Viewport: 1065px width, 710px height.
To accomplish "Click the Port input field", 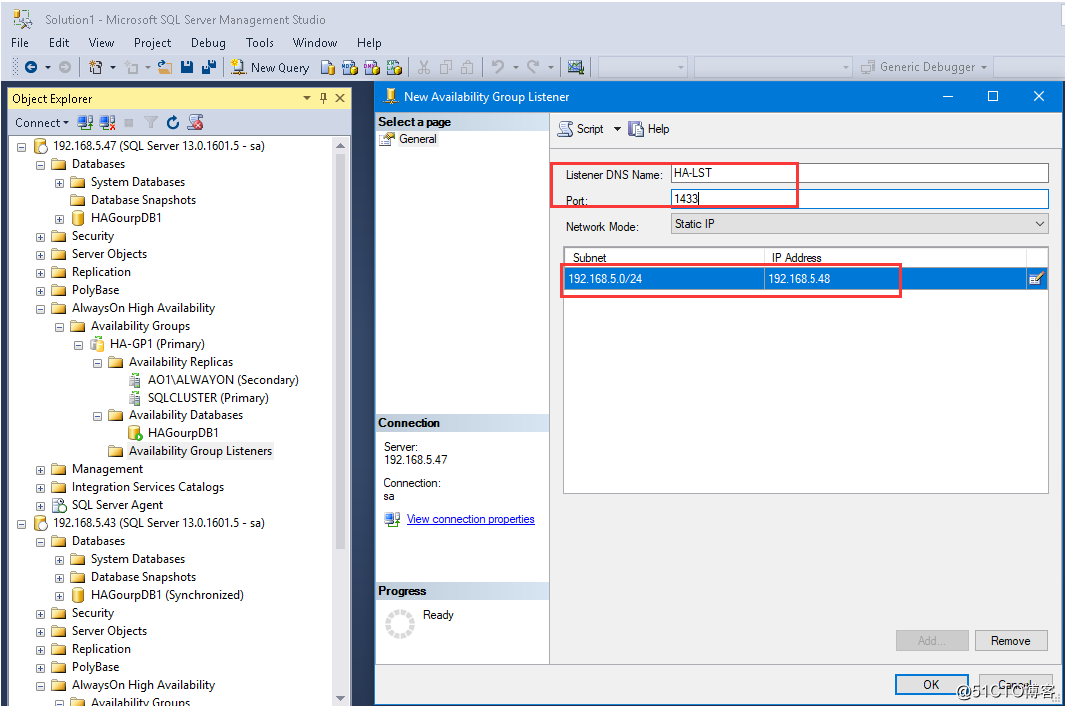I will pyautogui.click(x=859, y=198).
